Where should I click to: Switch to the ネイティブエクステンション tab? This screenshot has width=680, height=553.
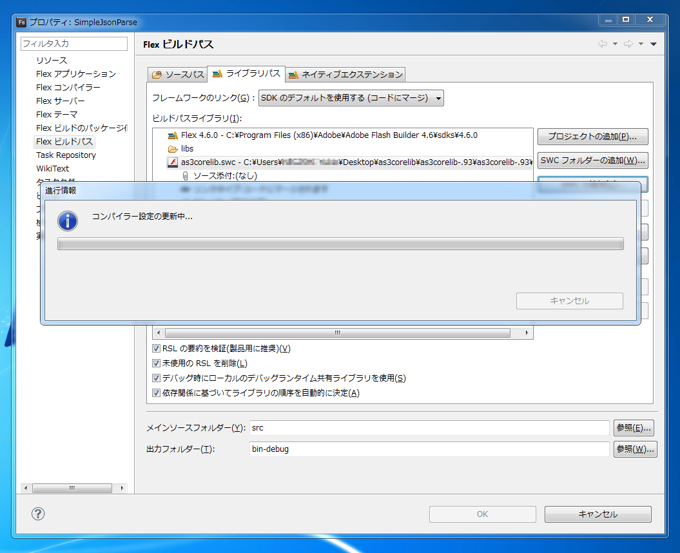point(346,75)
